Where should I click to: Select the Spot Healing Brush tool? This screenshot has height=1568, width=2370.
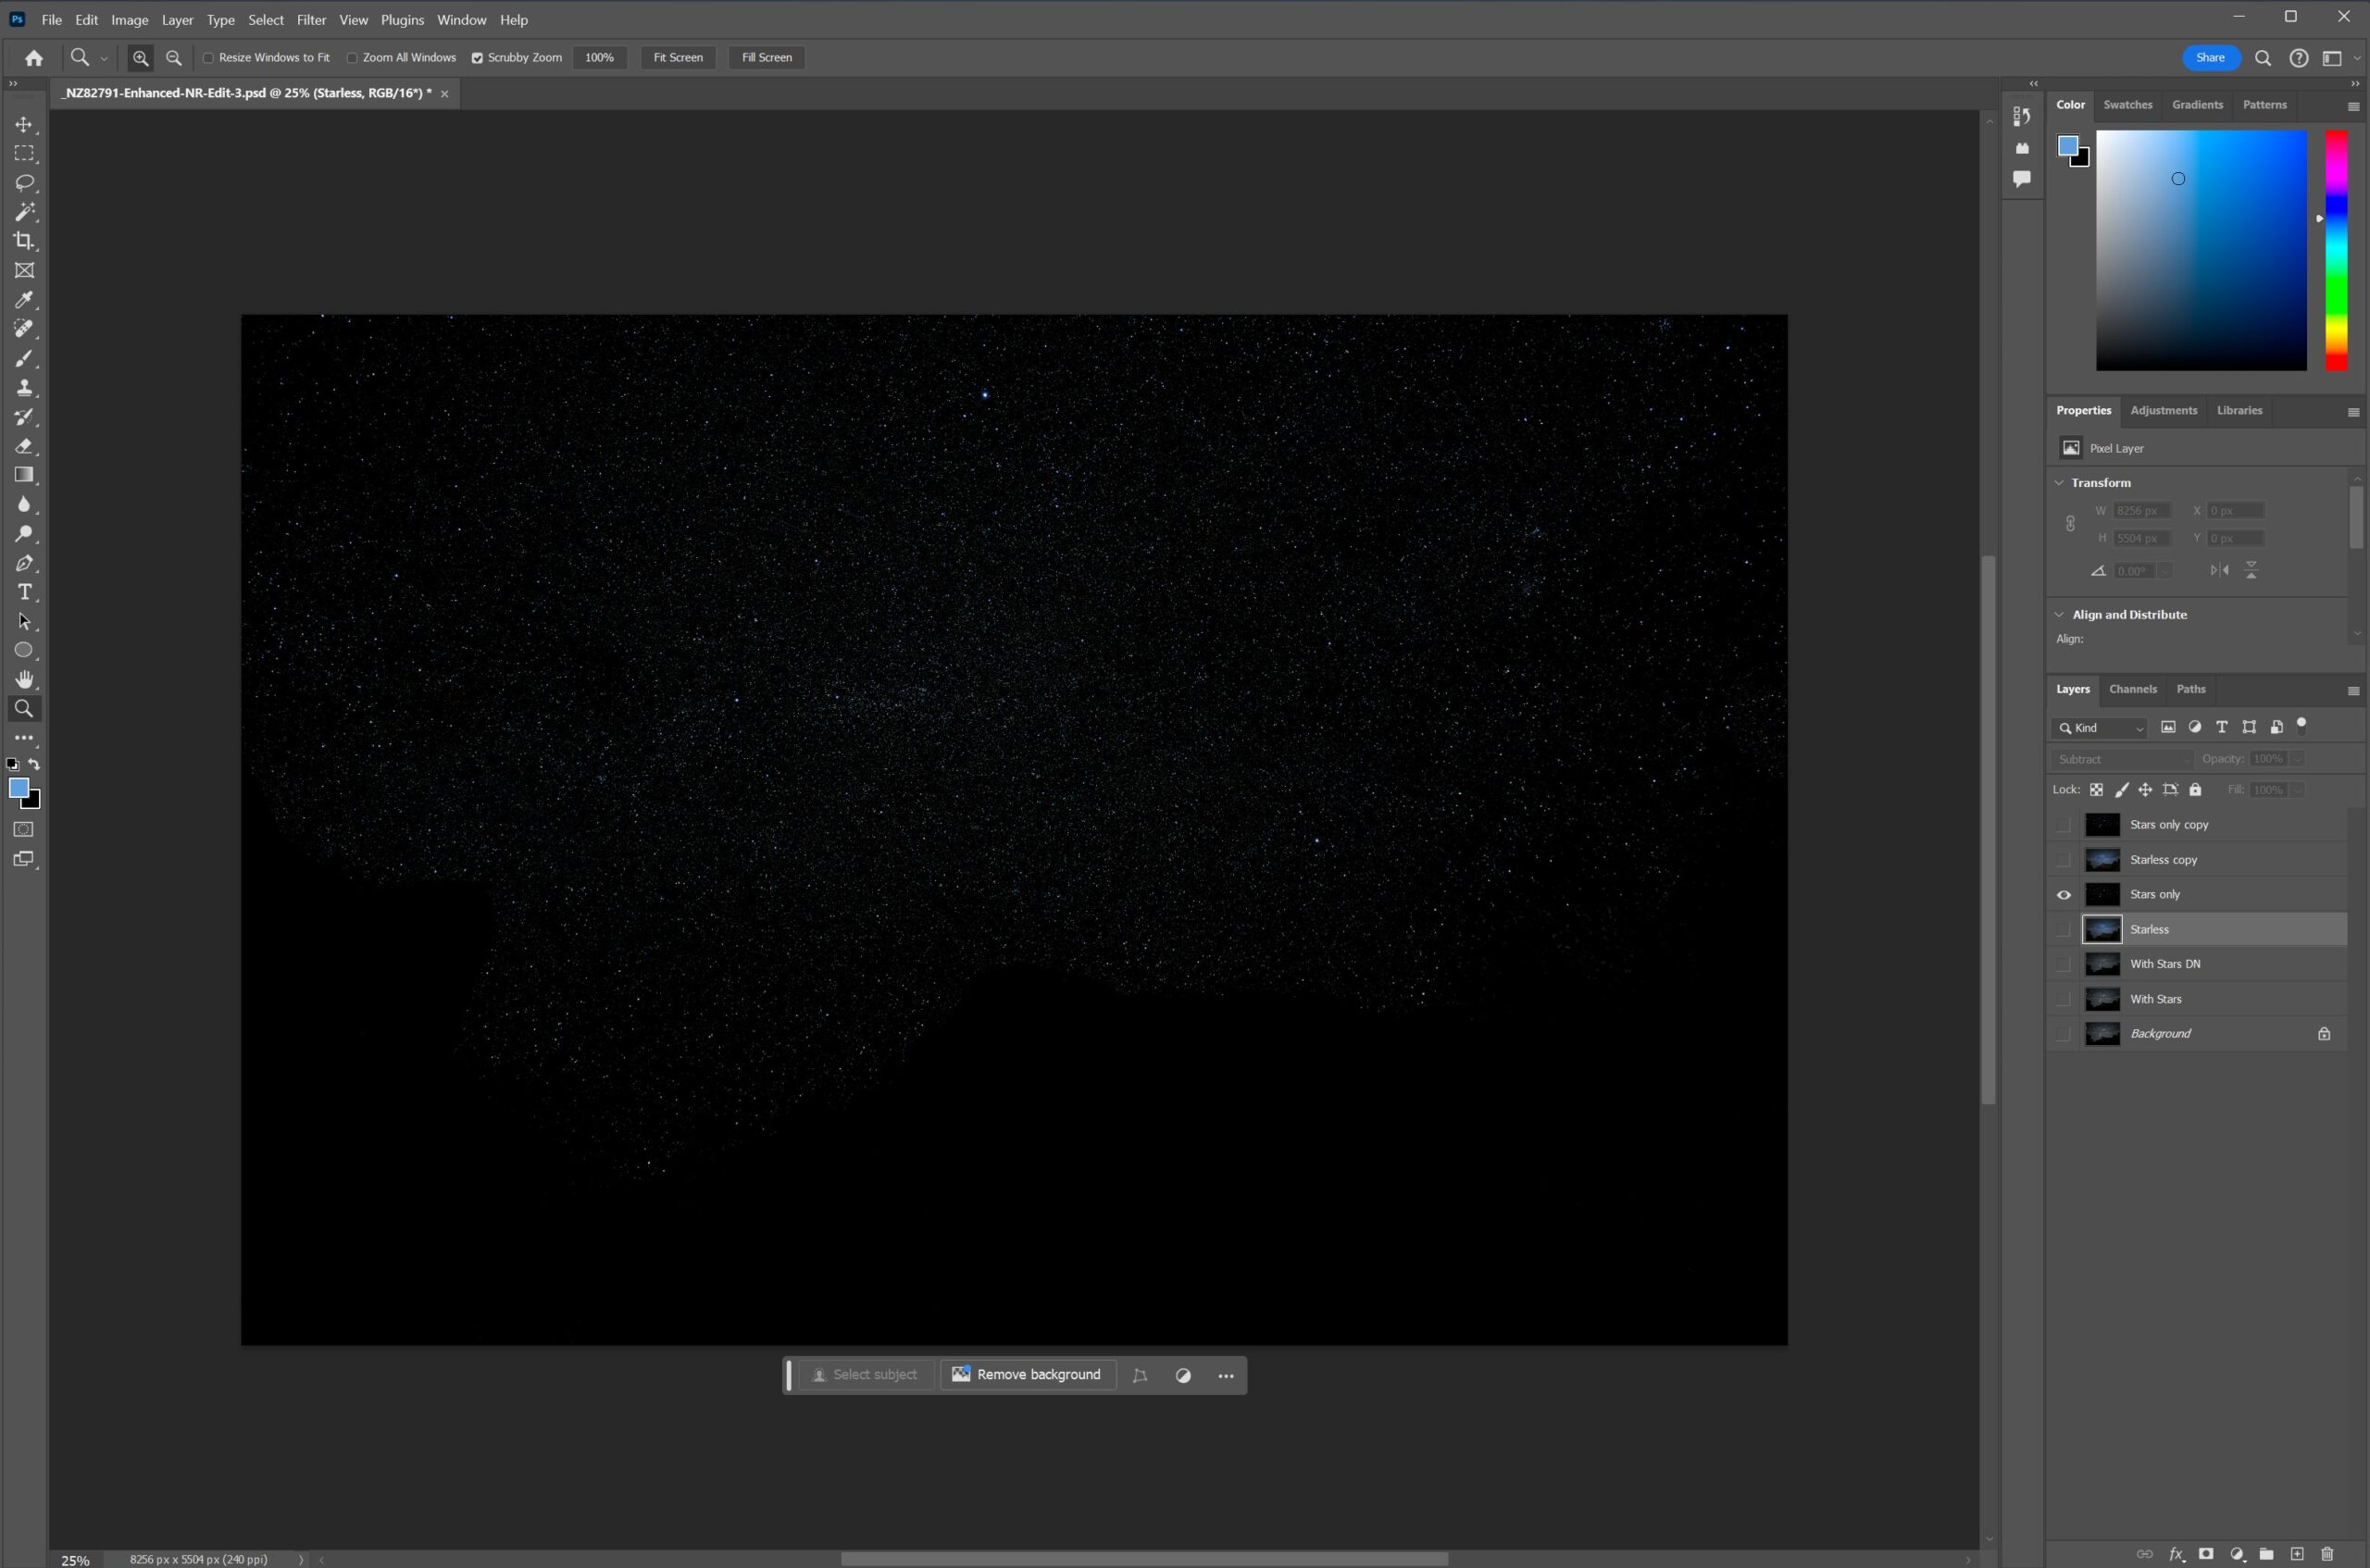(24, 329)
